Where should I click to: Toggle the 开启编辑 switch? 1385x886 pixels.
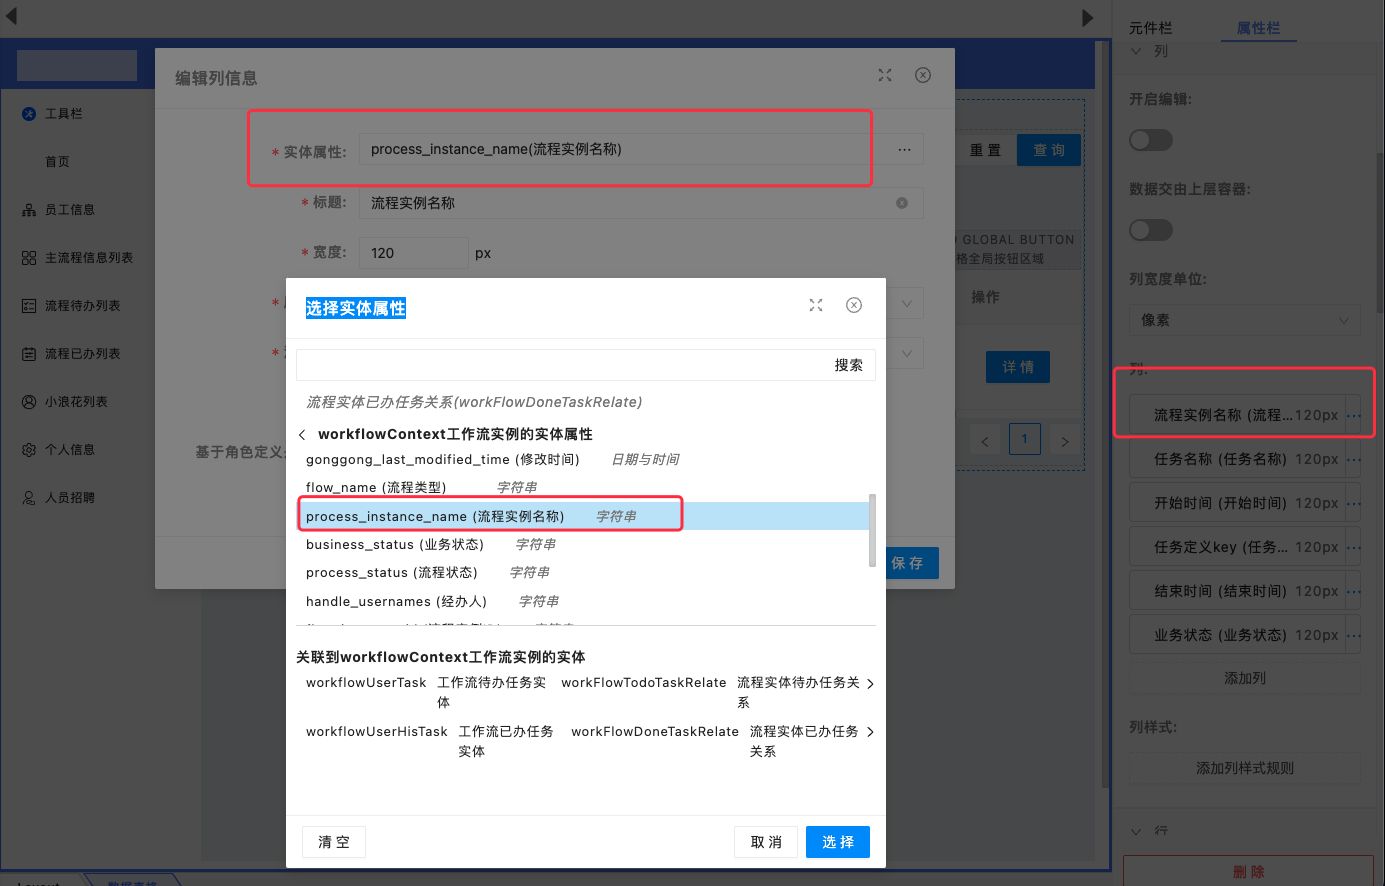(x=1150, y=140)
